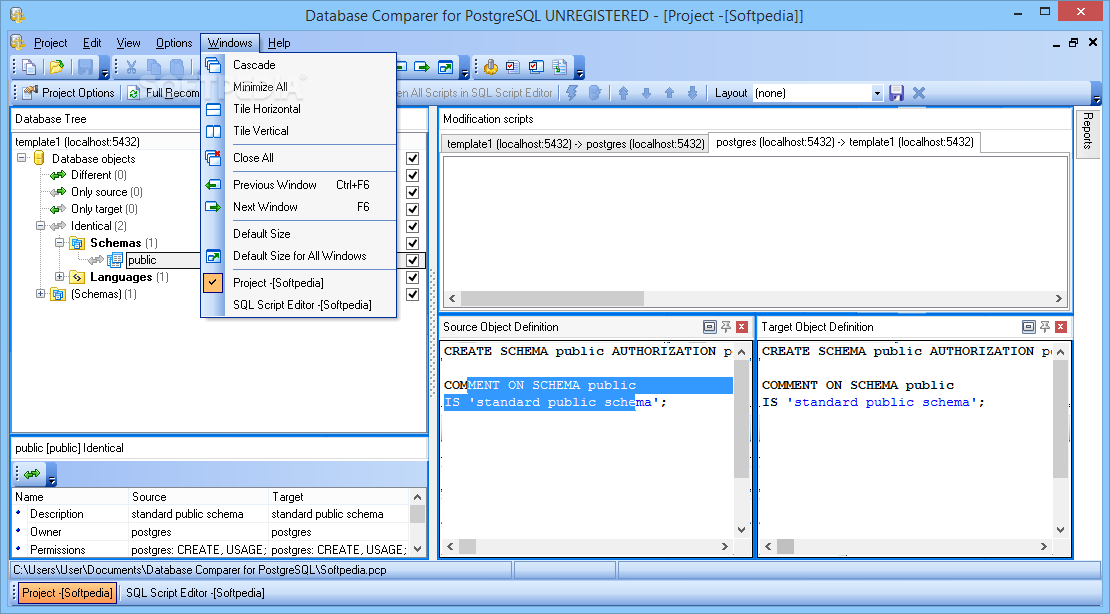Image resolution: width=1110 pixels, height=614 pixels.
Task: Select Default Size for All Windows
Action: 299,256
